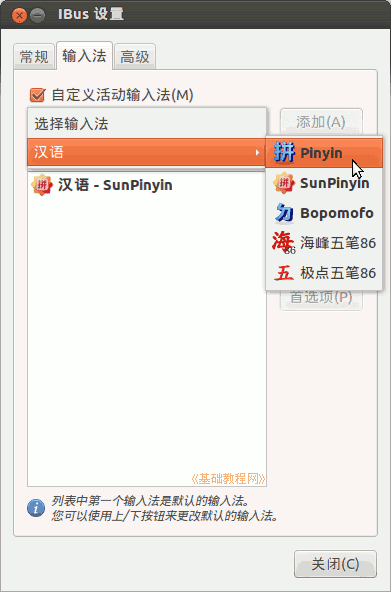This screenshot has width=391, height=592.
Task: Select 汉语 - SunPinyin list row
Action: coord(147,185)
